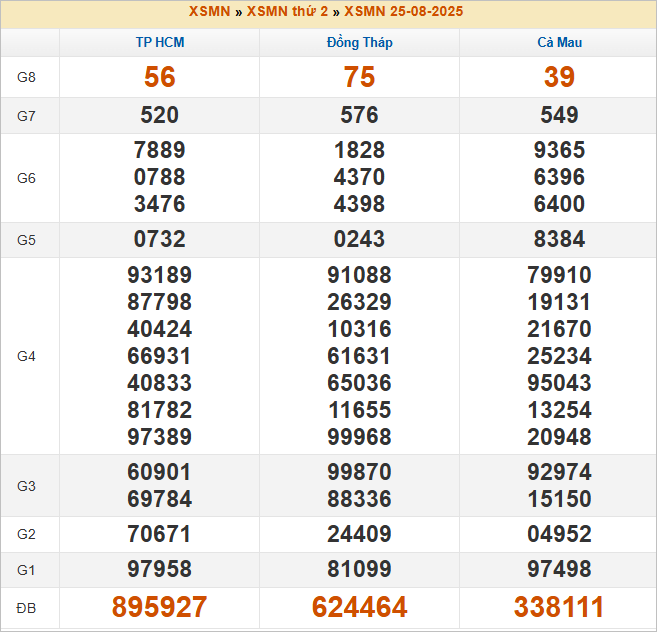Click the G4 number 93189
The height and width of the screenshot is (632, 657).
coord(160,275)
